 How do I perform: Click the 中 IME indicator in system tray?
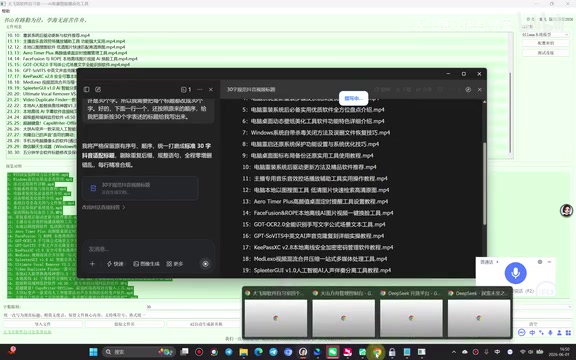pos(497,352)
